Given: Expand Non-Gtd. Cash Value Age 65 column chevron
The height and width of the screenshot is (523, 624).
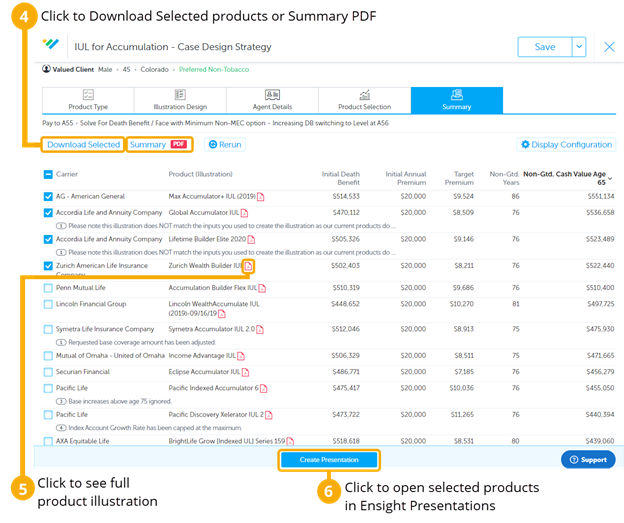Looking at the screenshot, I should (610, 178).
